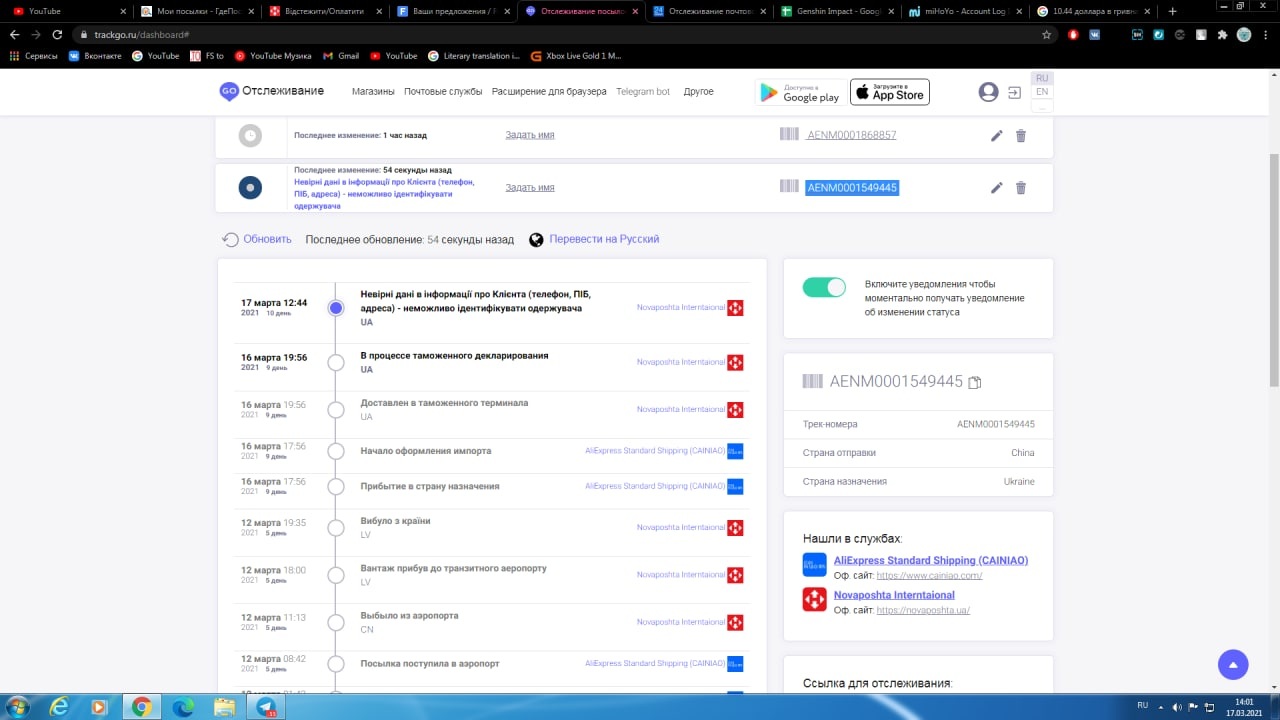
Task: Open new browser tab with plus button
Action: [x=1172, y=11]
